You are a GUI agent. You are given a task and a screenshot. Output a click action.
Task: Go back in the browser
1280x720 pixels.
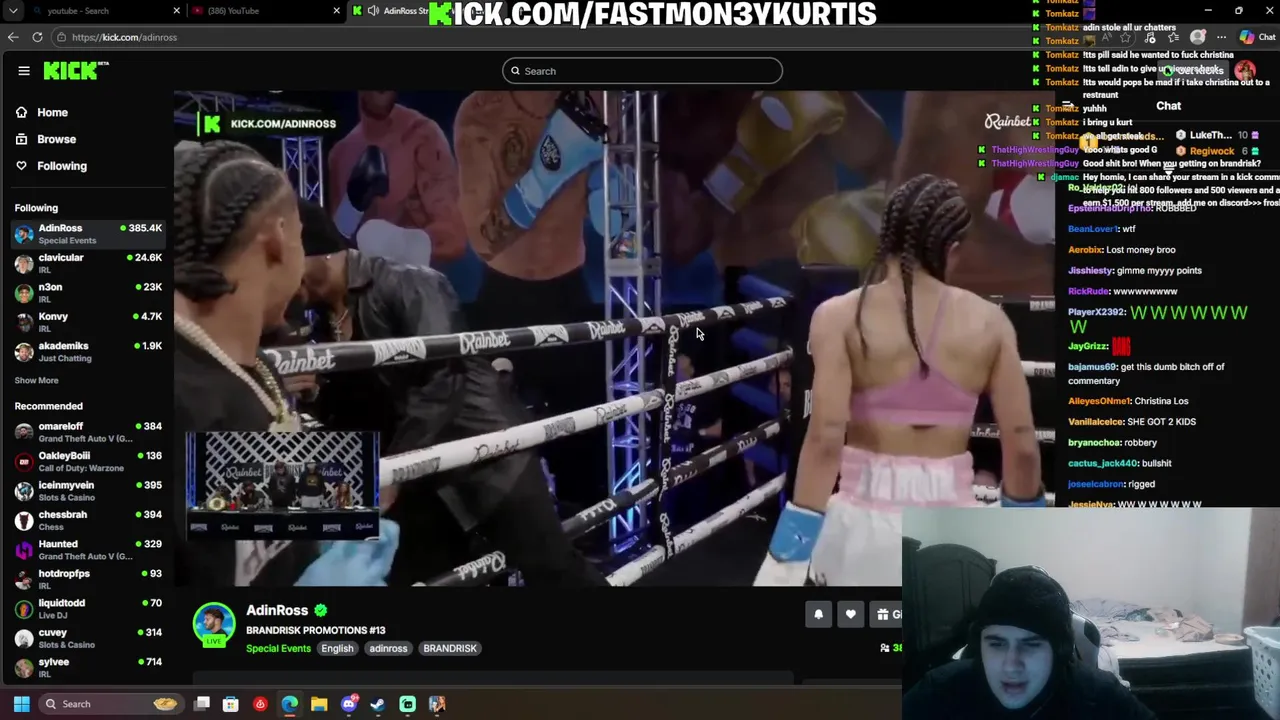(x=13, y=37)
